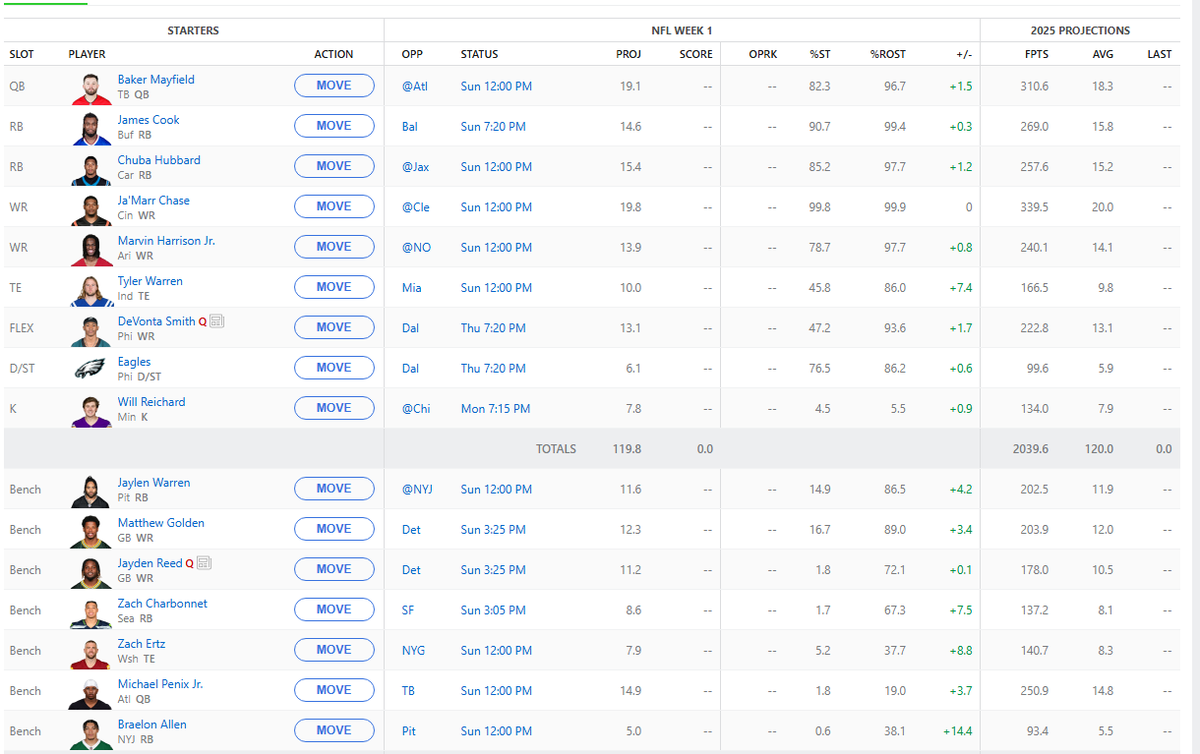Image resolution: width=1200 pixels, height=754 pixels.
Task: Click Will Reichard's headshot photo
Action: 91,409
